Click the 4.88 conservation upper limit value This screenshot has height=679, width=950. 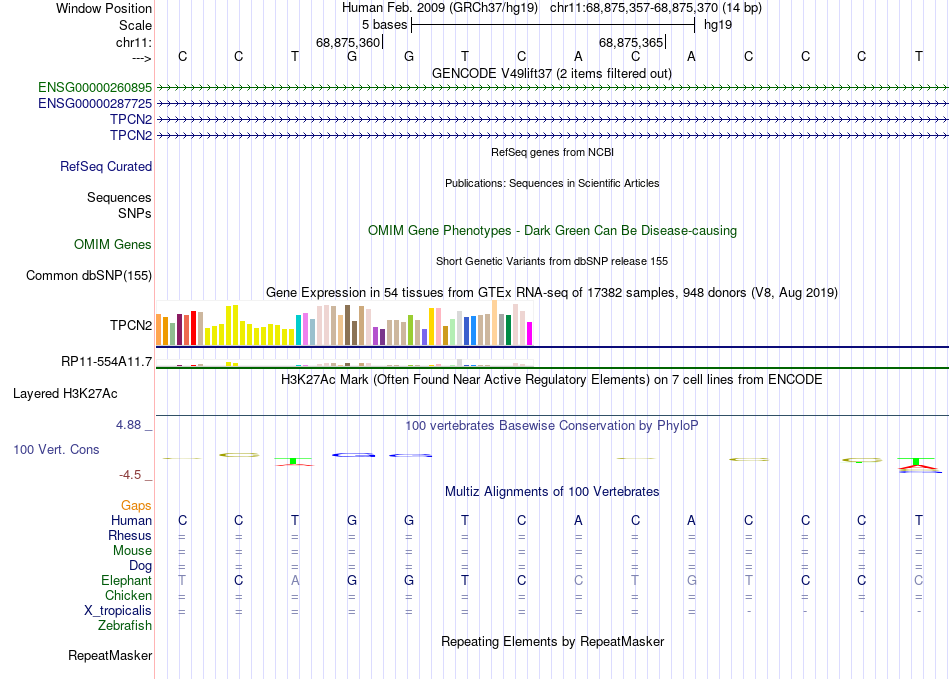click(x=128, y=425)
